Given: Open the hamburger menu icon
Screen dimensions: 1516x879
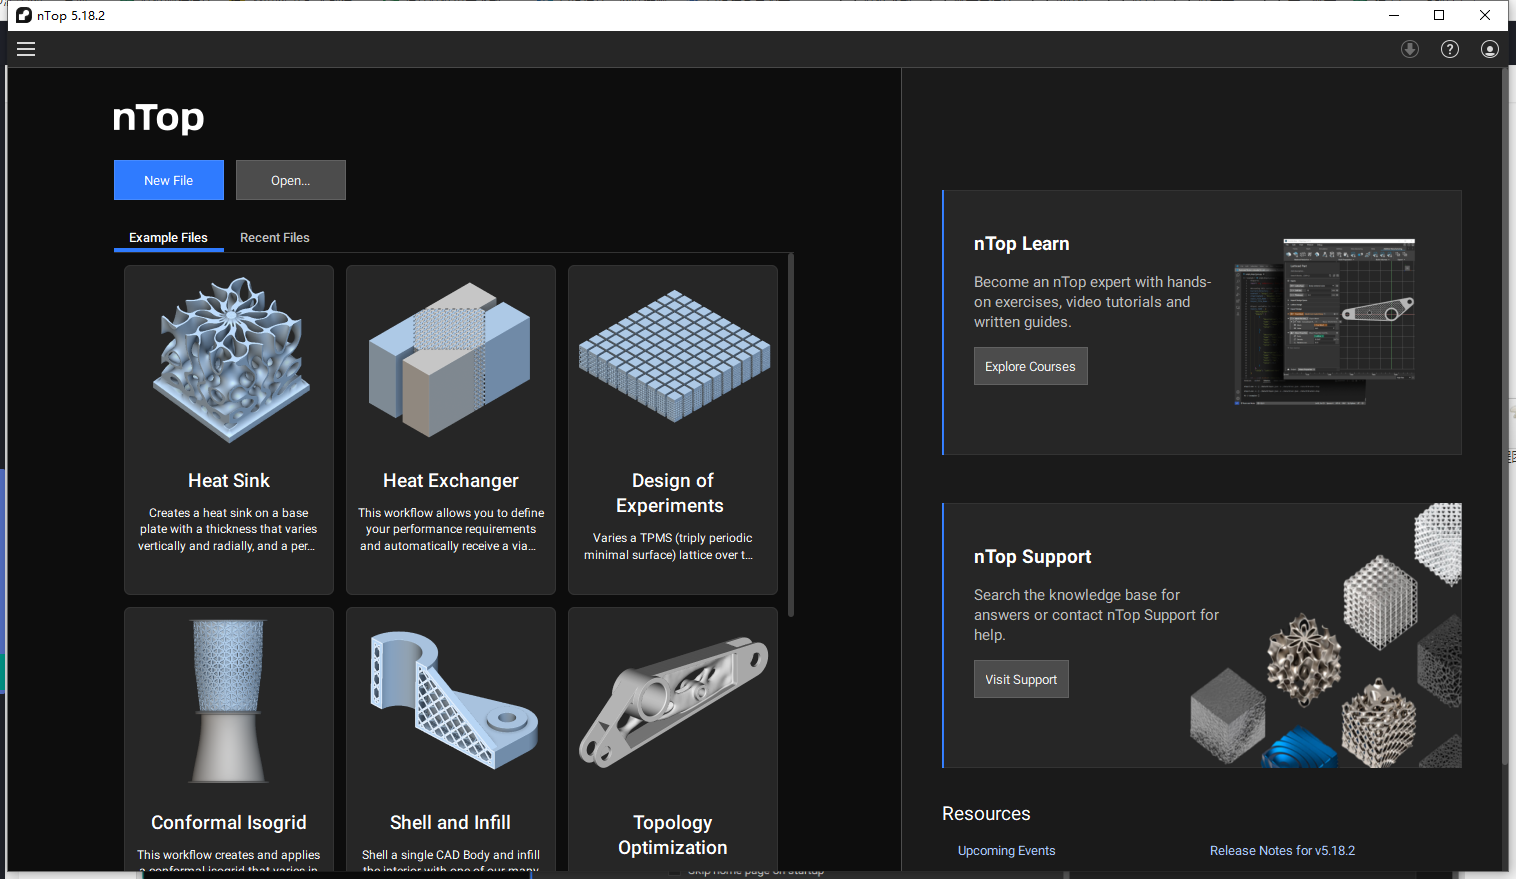Looking at the screenshot, I should [26, 49].
